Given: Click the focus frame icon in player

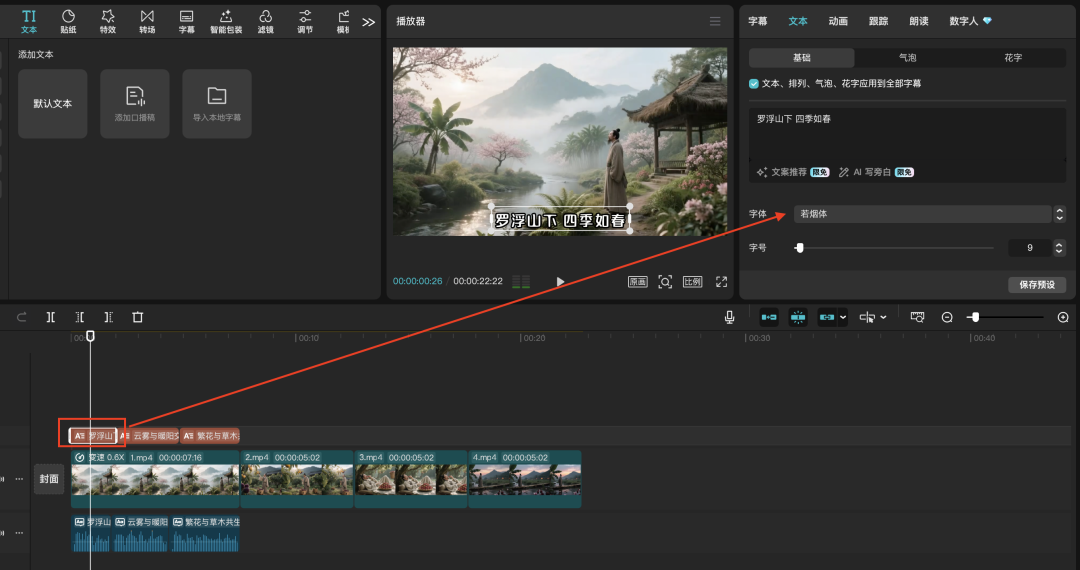Looking at the screenshot, I should coord(665,282).
